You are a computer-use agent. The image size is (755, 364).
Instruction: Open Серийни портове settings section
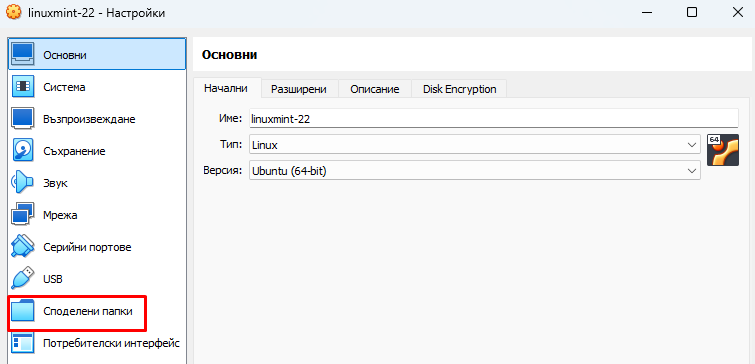[97, 247]
